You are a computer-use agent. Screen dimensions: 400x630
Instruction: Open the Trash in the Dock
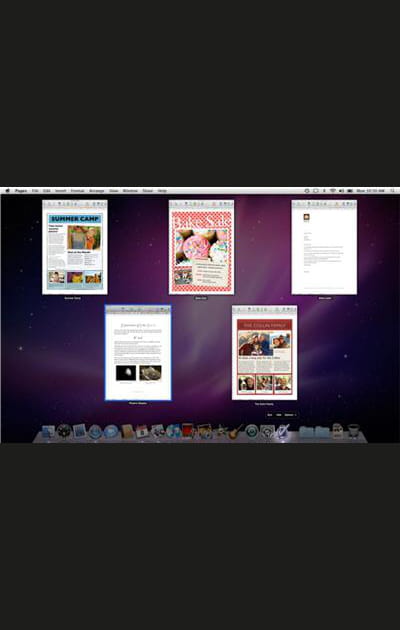353,431
